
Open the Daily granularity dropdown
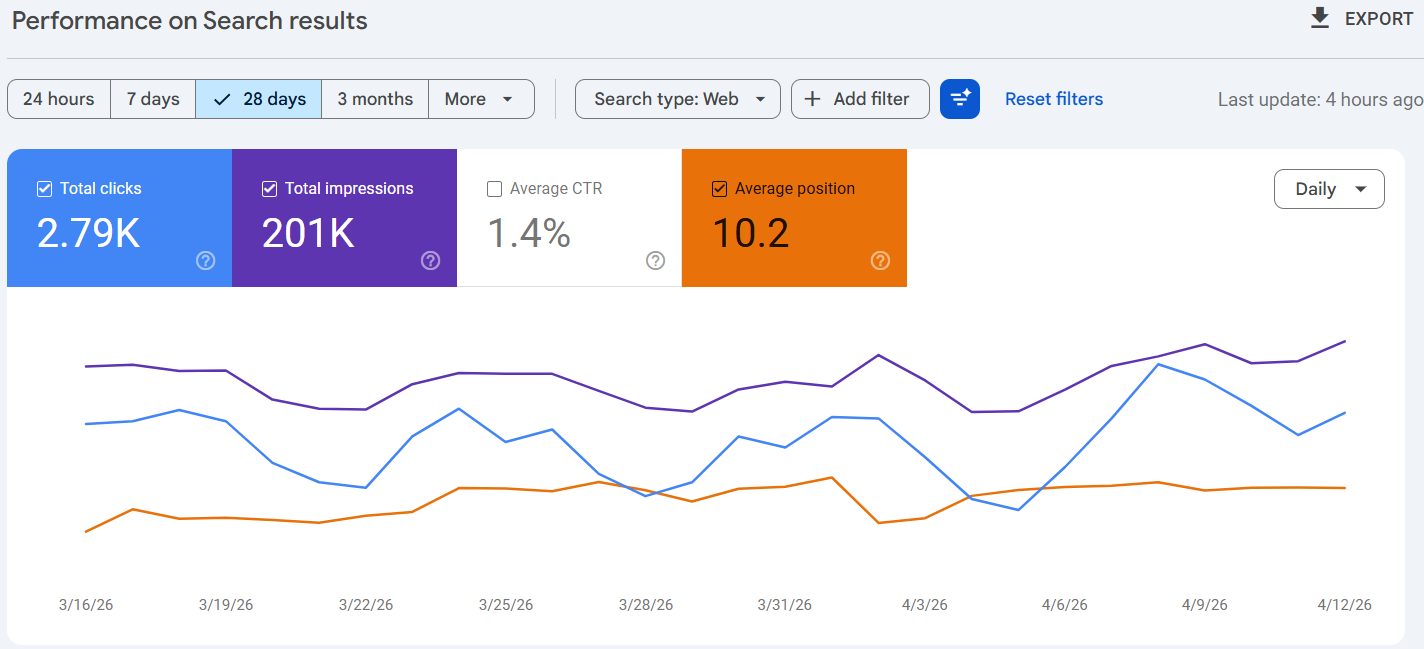(x=1329, y=189)
